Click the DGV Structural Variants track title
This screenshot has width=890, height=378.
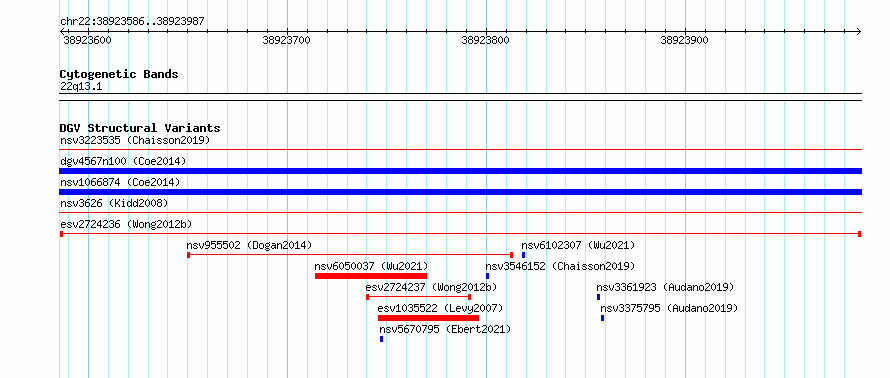pyautogui.click(x=140, y=128)
